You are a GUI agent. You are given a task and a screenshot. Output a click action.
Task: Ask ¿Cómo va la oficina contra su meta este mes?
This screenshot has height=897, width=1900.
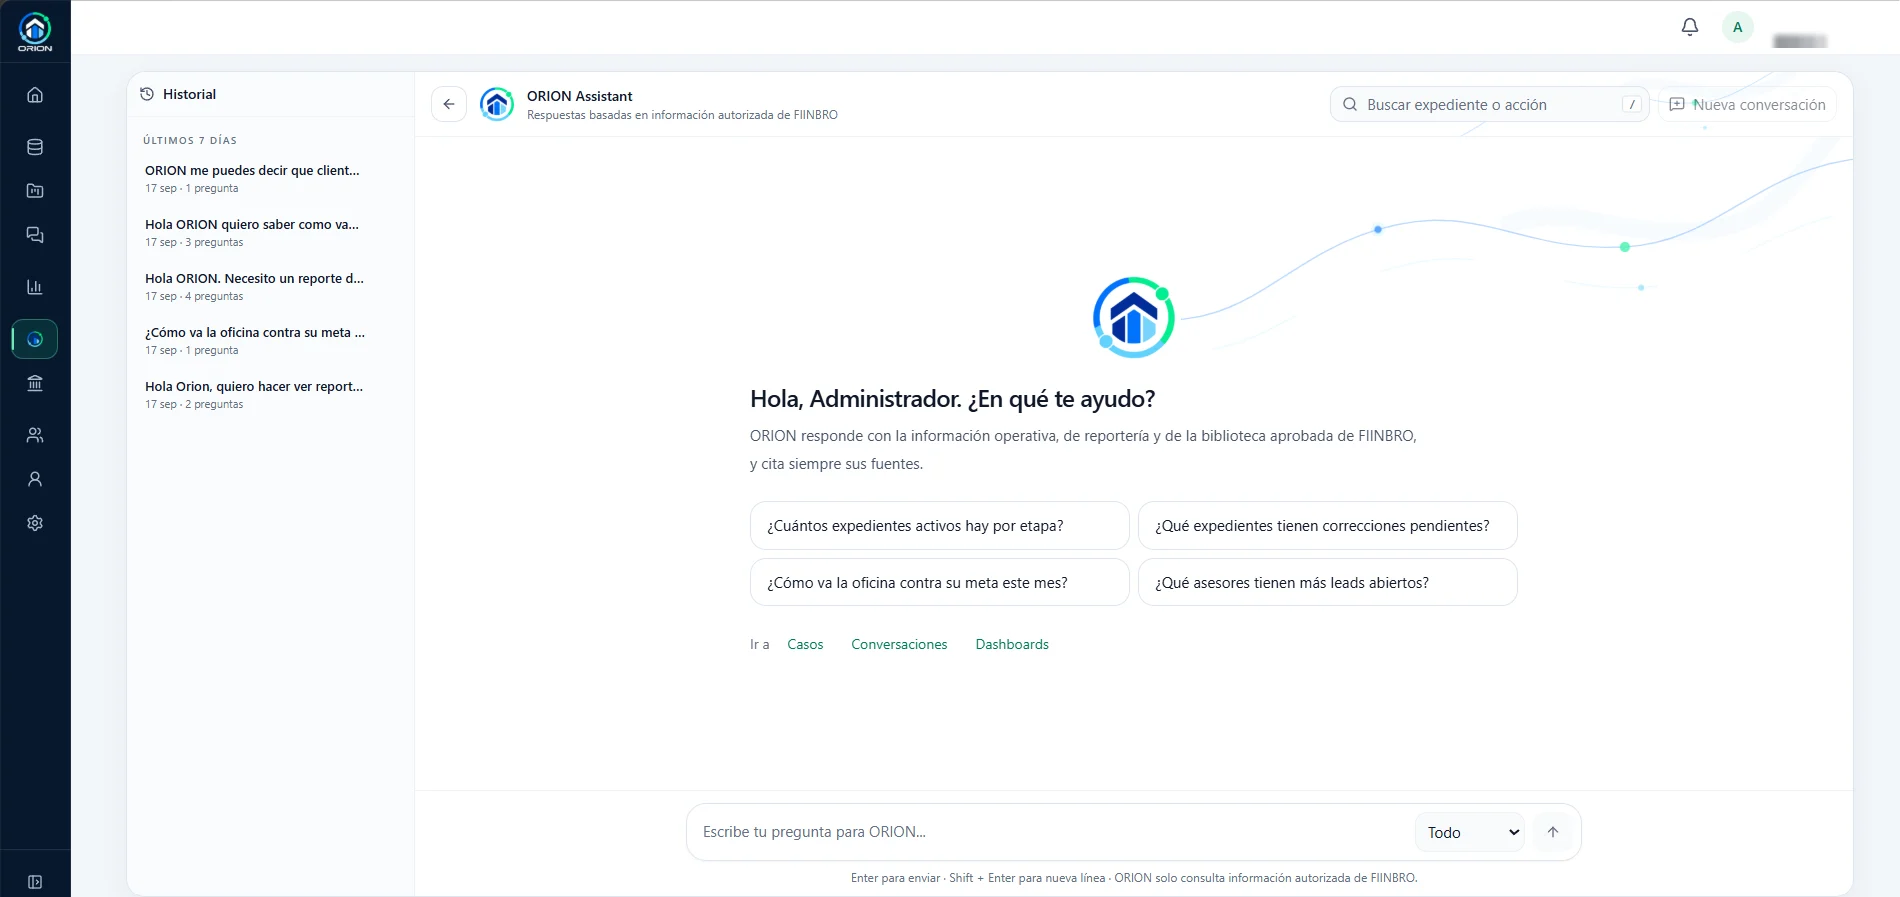[x=940, y=582]
